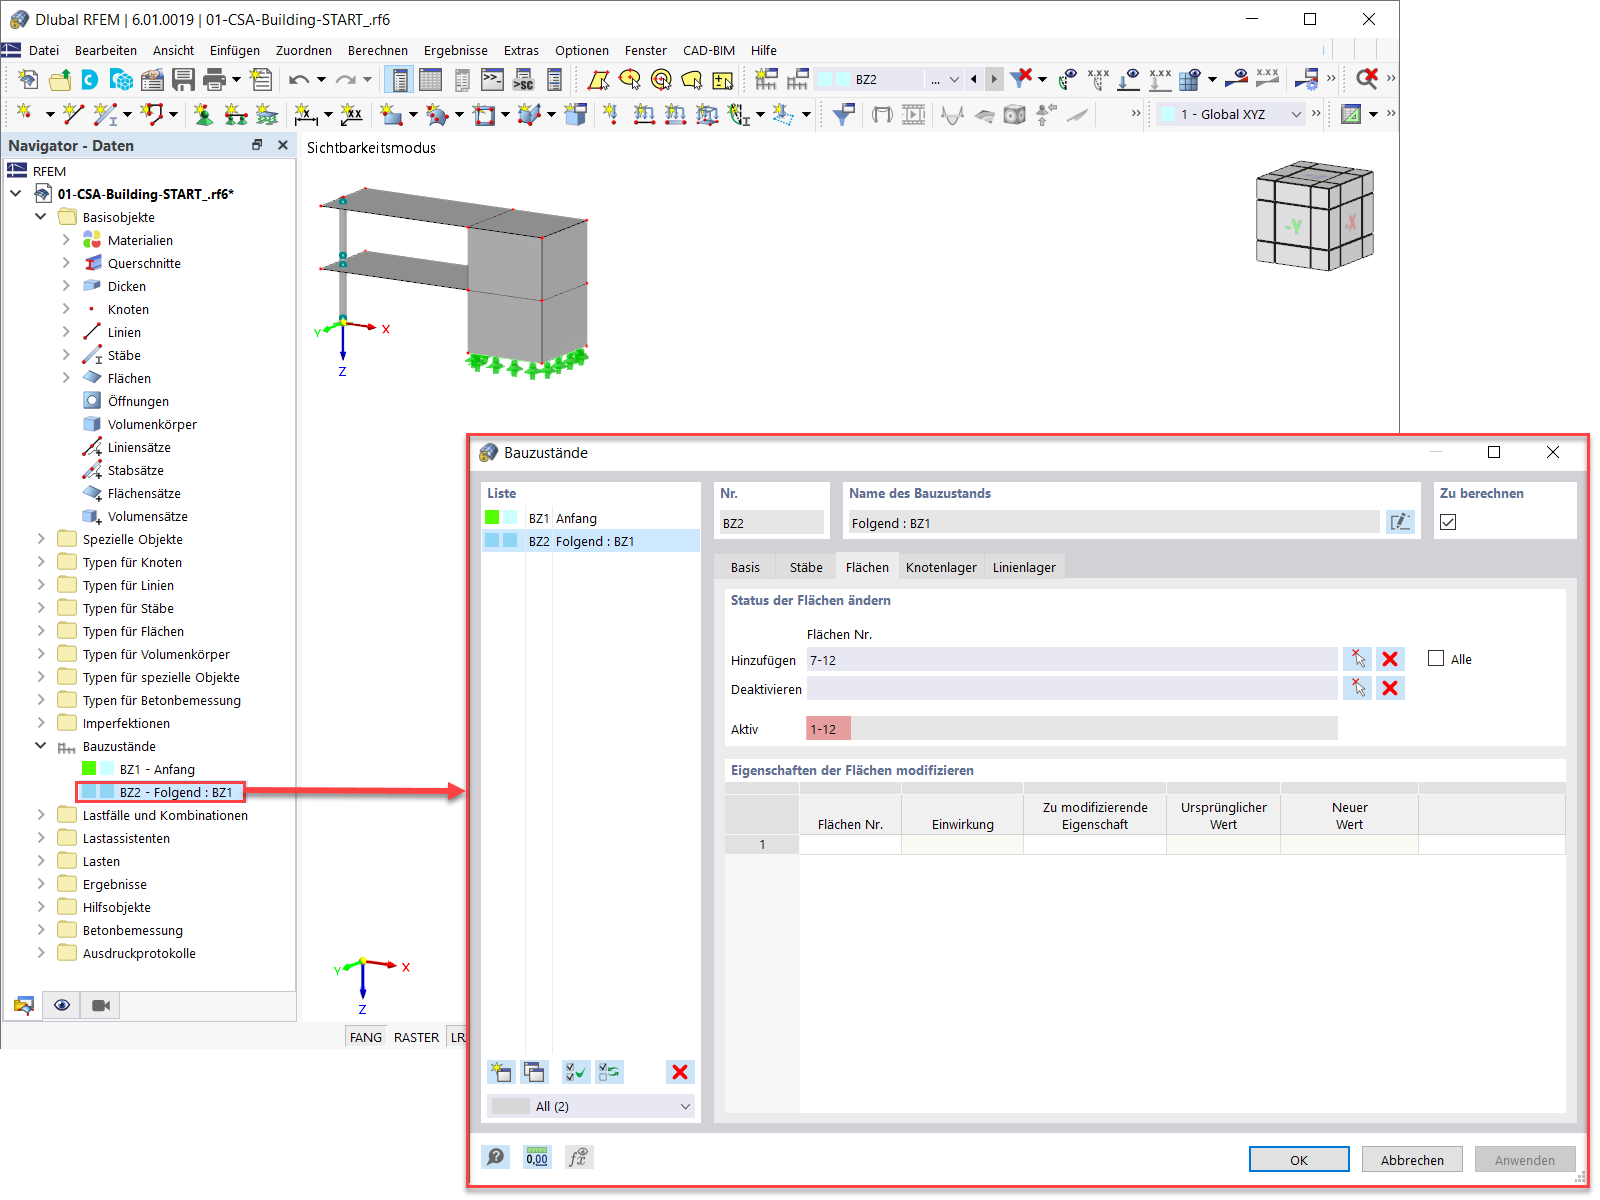Click new construction stage icon in dialog
Screen dimensions: 1600x1200
(x=501, y=1072)
